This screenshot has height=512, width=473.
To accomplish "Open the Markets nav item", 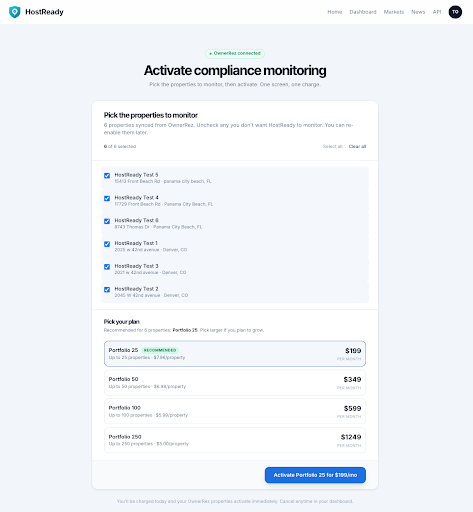I will (394, 12).
